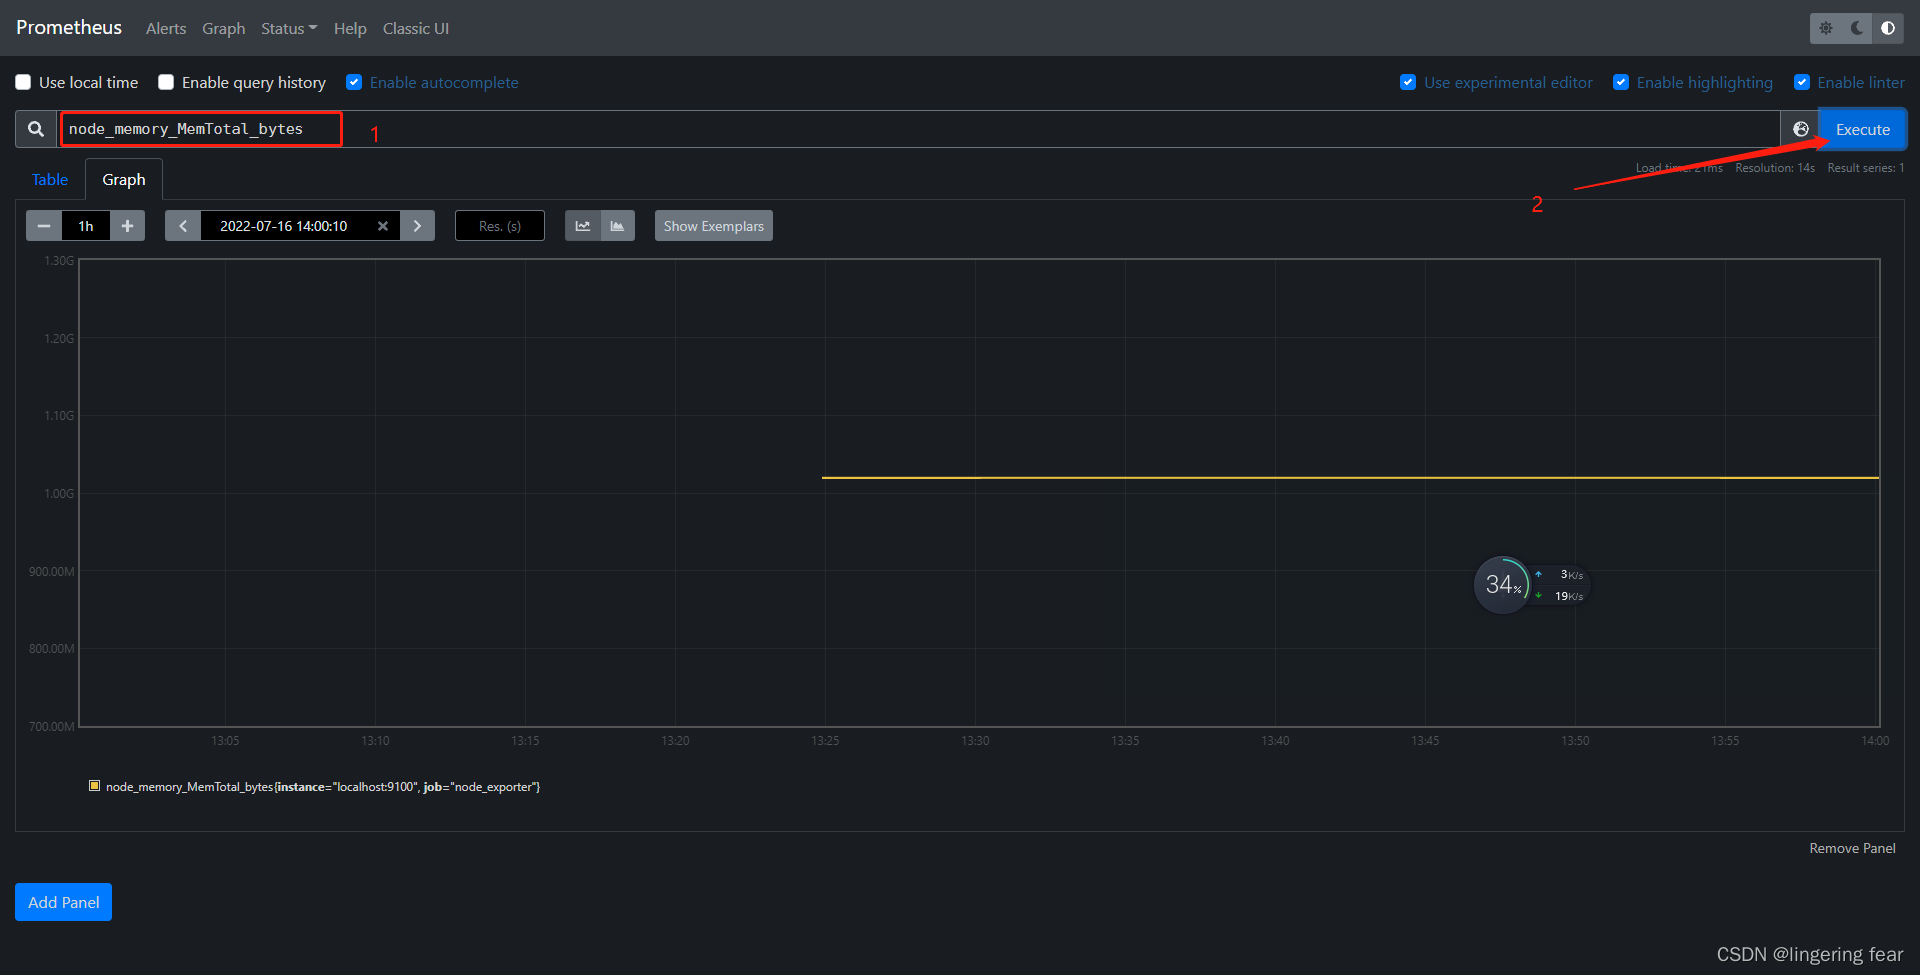
Task: Open the metrics explorer globe icon
Action: pos(1802,128)
